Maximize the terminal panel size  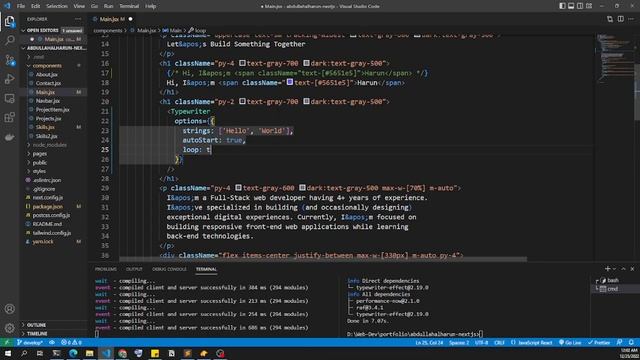[x=623, y=269]
